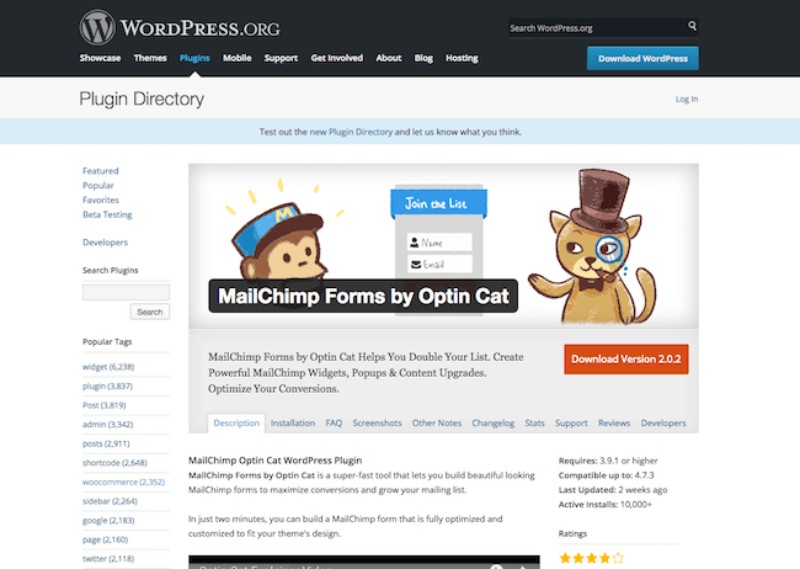Click the star rating icons under Ratings
The height and width of the screenshot is (569, 800).
pos(591,558)
